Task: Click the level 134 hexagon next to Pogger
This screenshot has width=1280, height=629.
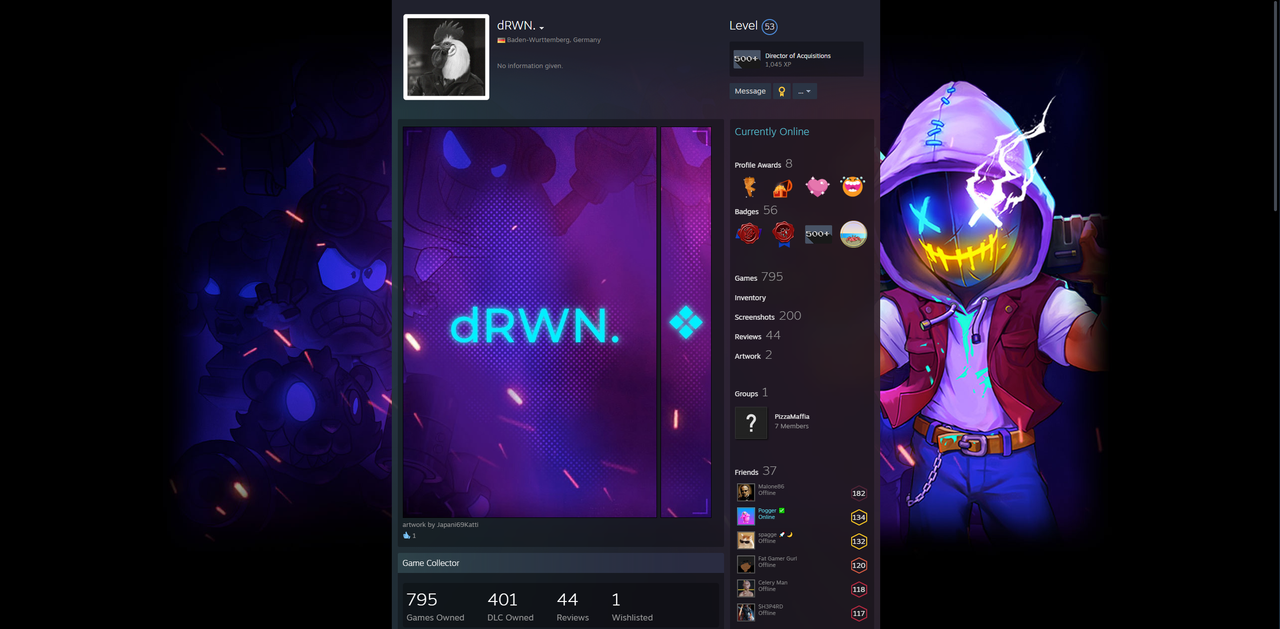Action: [x=858, y=517]
